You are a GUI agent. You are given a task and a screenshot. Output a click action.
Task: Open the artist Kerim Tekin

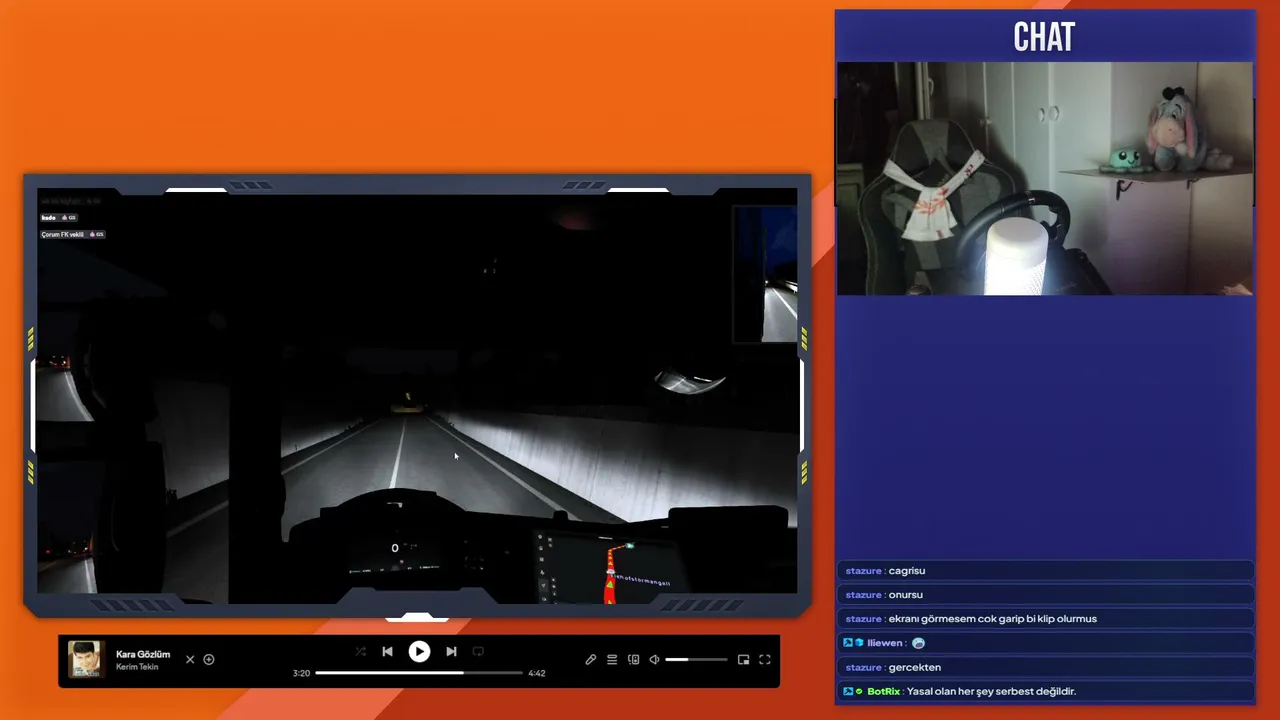137,667
